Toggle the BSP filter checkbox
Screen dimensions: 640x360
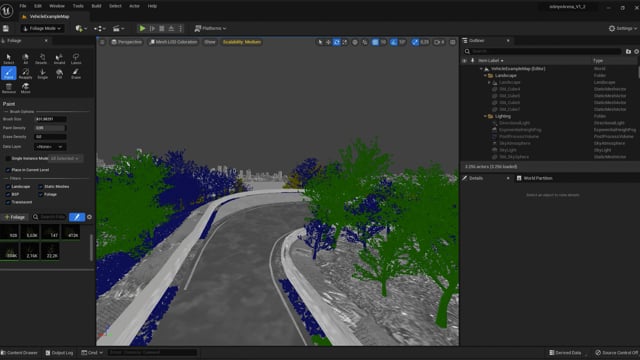pyautogui.click(x=8, y=194)
